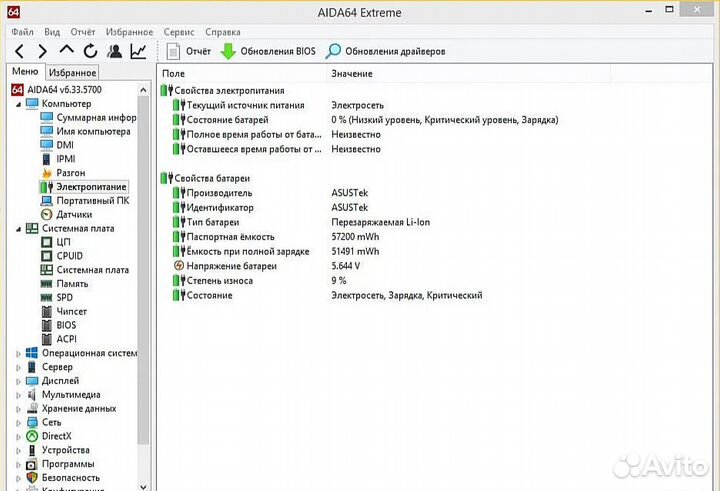This screenshot has height=491, width=720.
Task: Expand the Программы tree branch
Action: coord(18,464)
